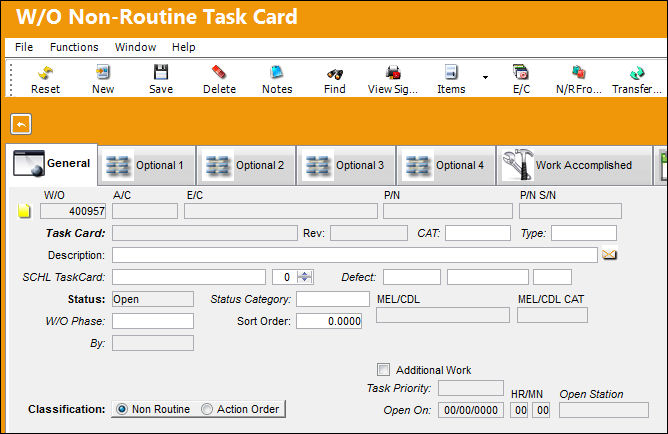Click the W/O field showing 400957
Viewport: 668px width, 434px height.
coord(73,211)
